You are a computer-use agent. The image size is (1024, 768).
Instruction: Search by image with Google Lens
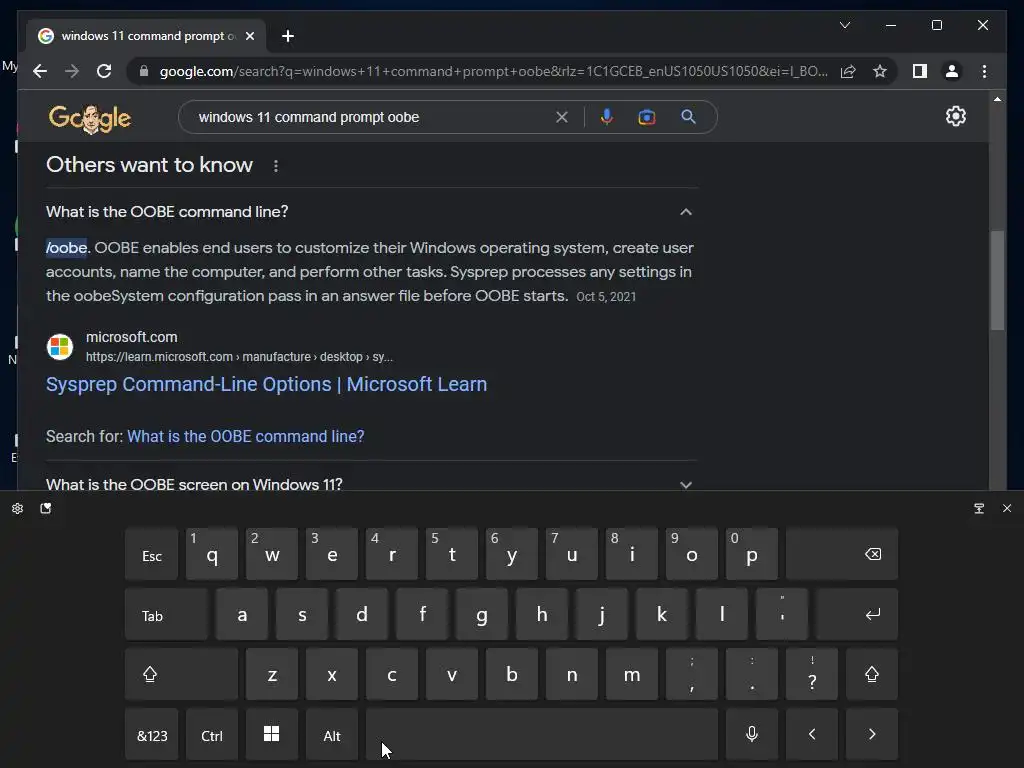click(647, 117)
